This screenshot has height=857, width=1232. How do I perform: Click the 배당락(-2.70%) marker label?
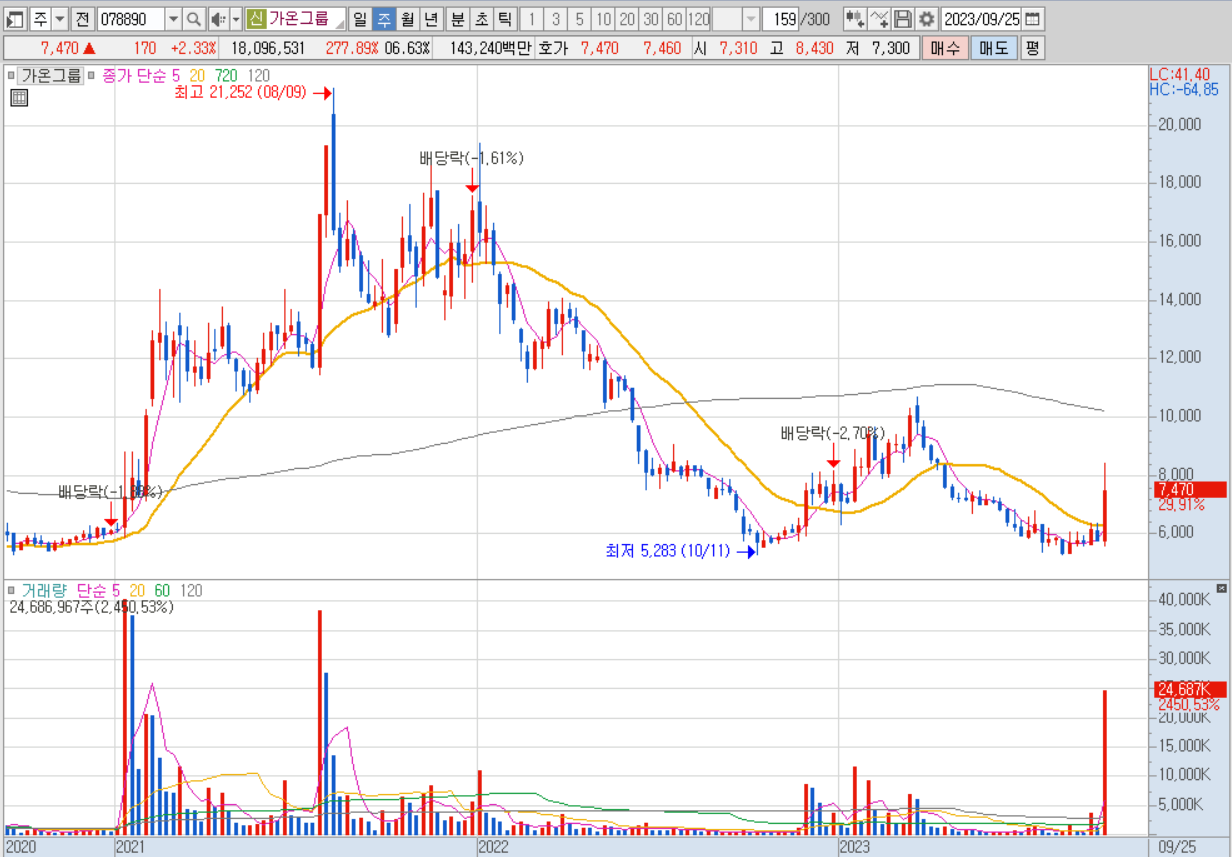833,433
